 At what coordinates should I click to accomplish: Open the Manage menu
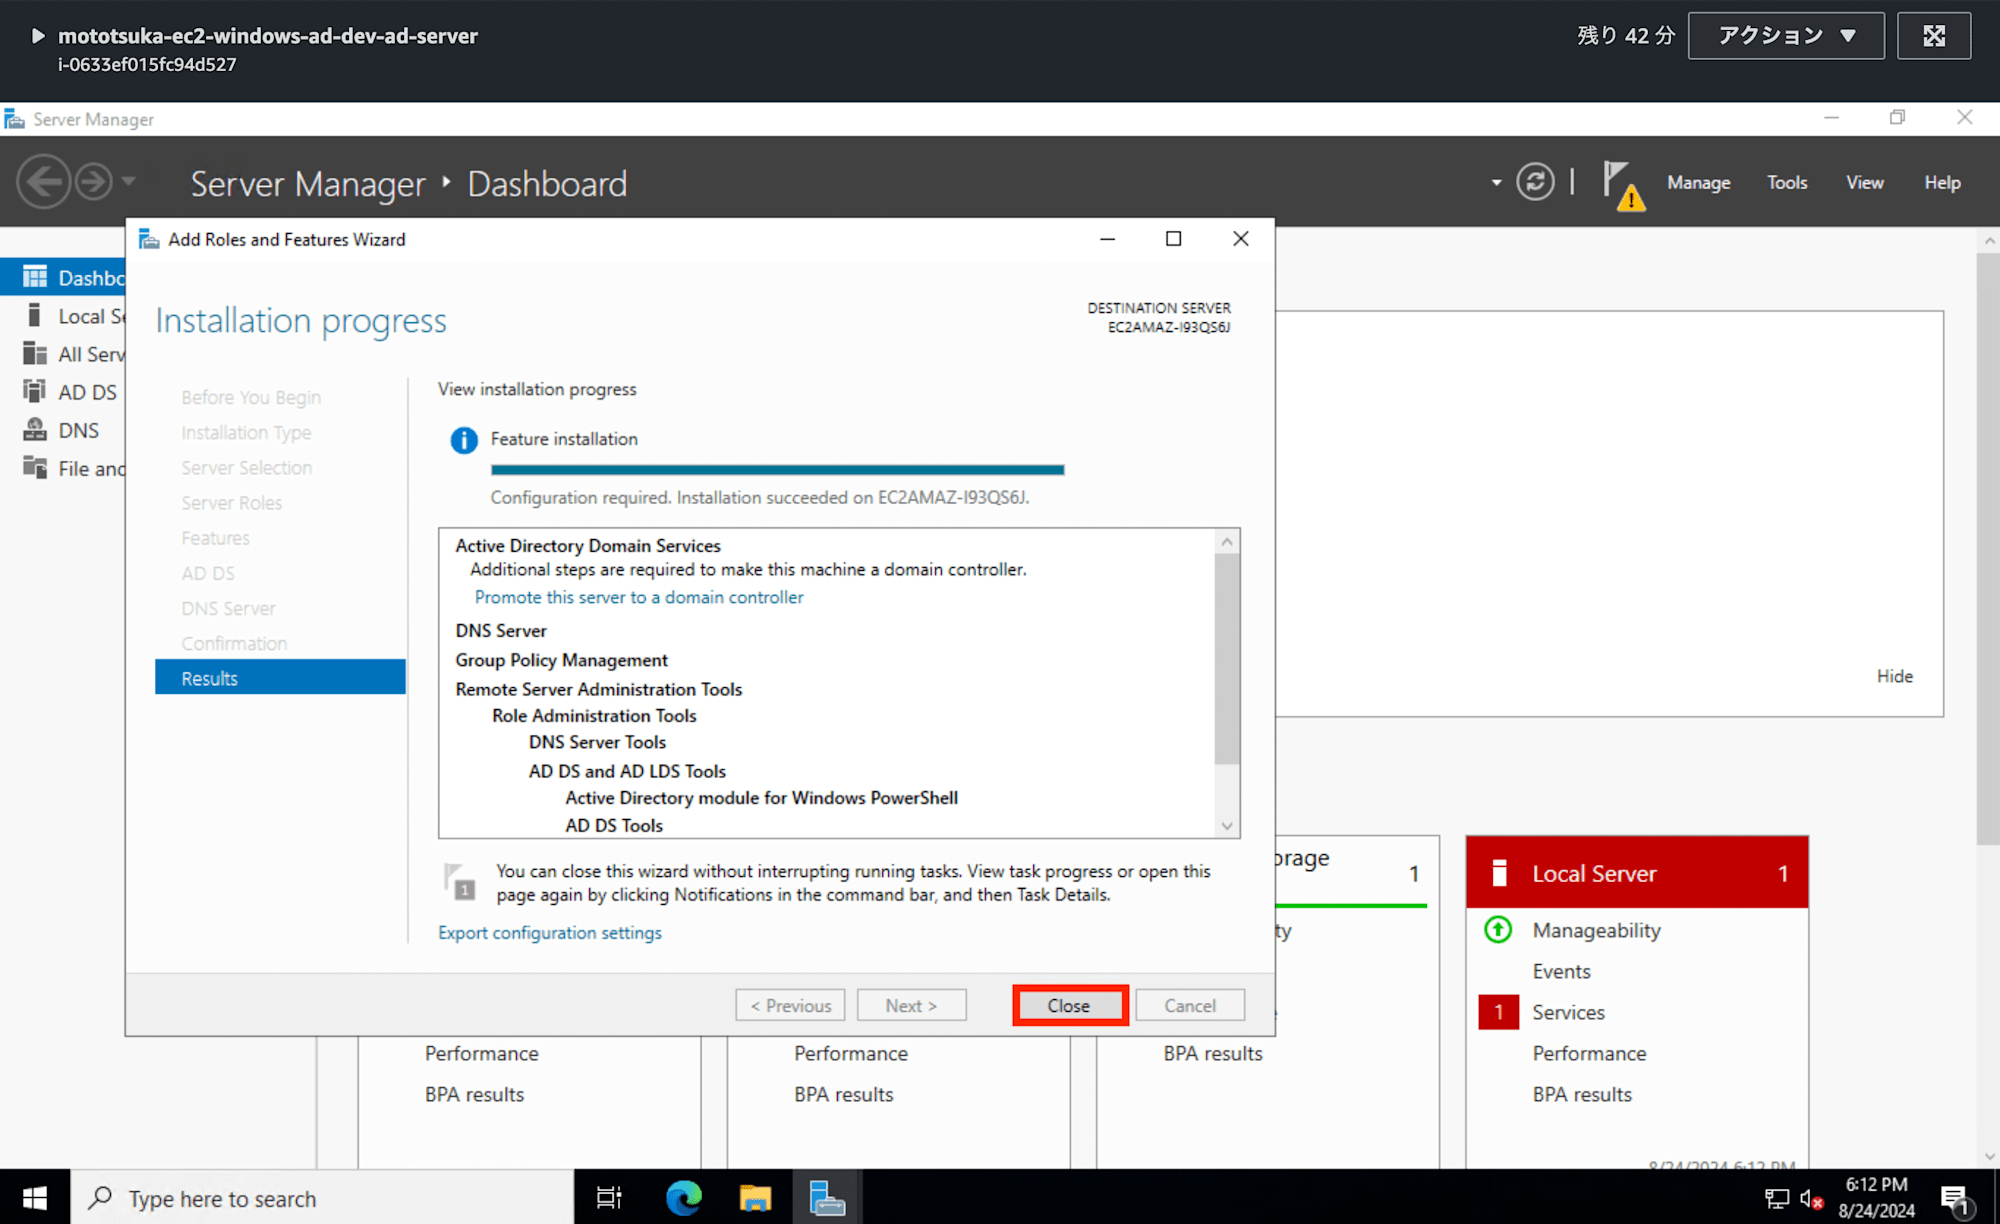pos(1698,183)
